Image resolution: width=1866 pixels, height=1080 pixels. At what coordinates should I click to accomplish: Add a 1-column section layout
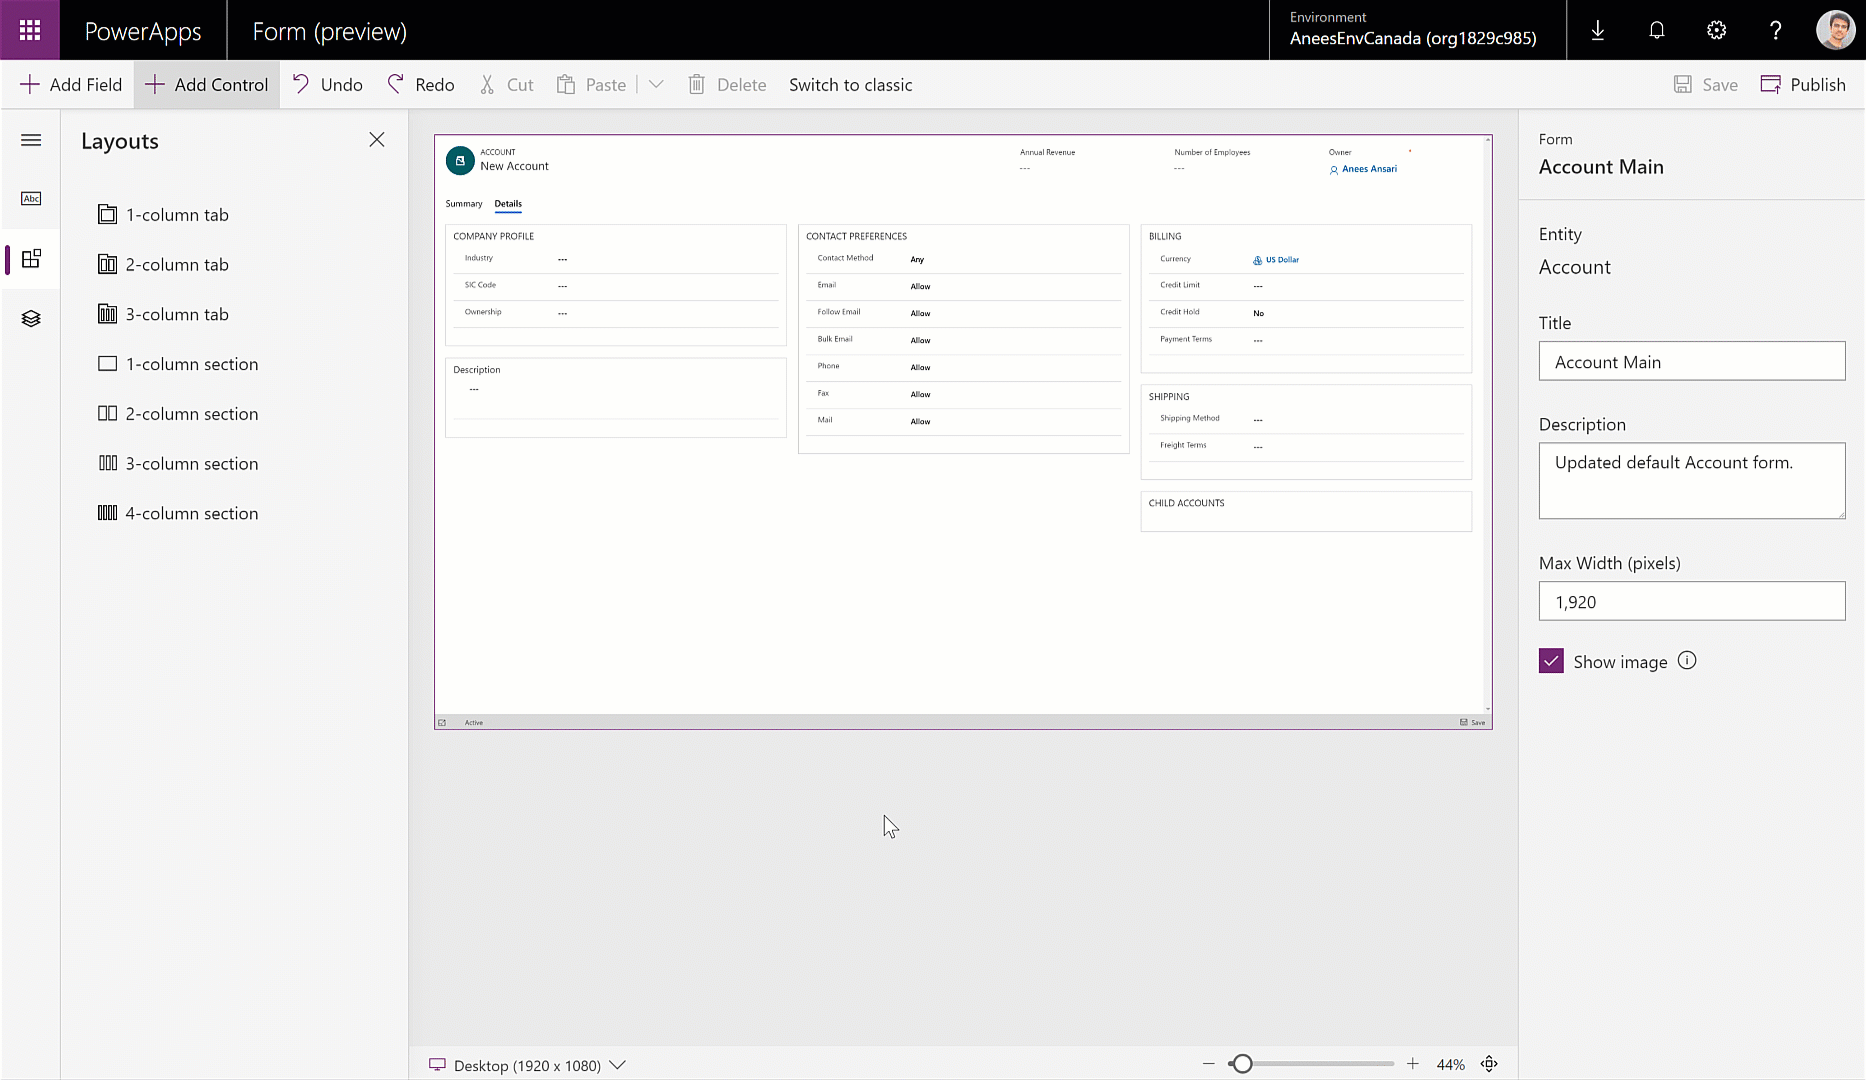(x=178, y=364)
